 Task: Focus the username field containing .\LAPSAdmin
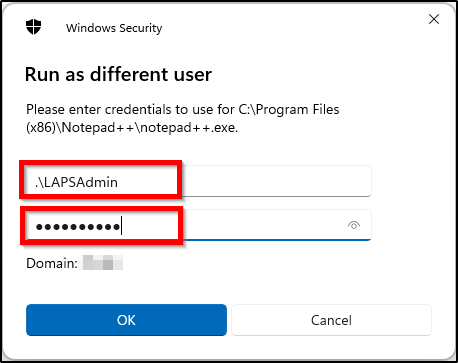coord(198,181)
